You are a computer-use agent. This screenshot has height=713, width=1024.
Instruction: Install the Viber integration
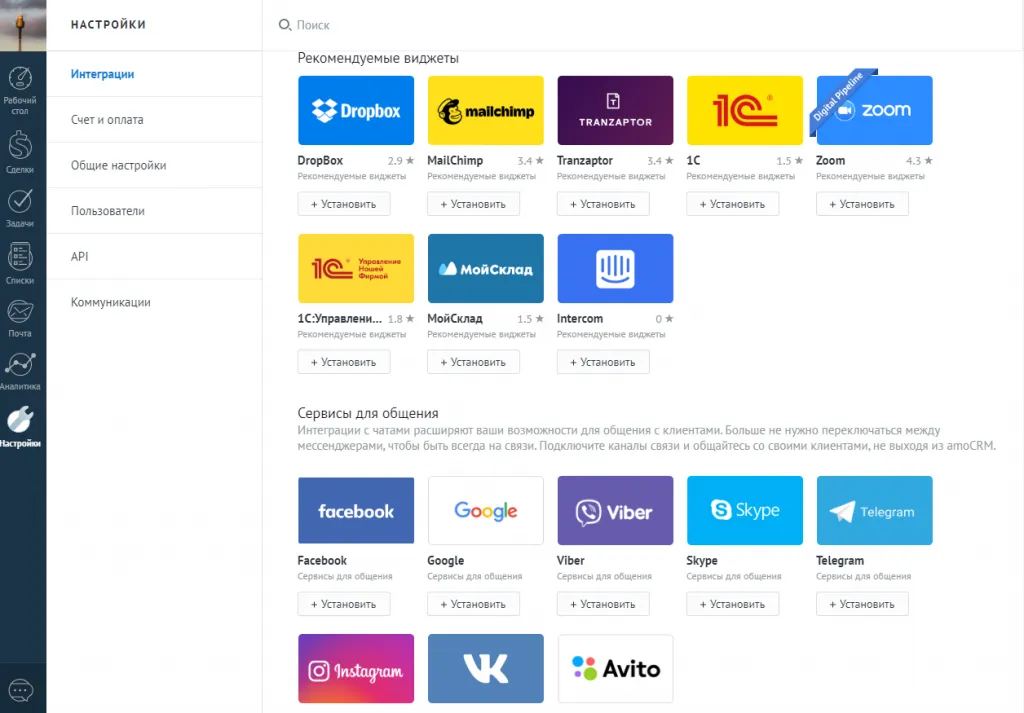603,604
